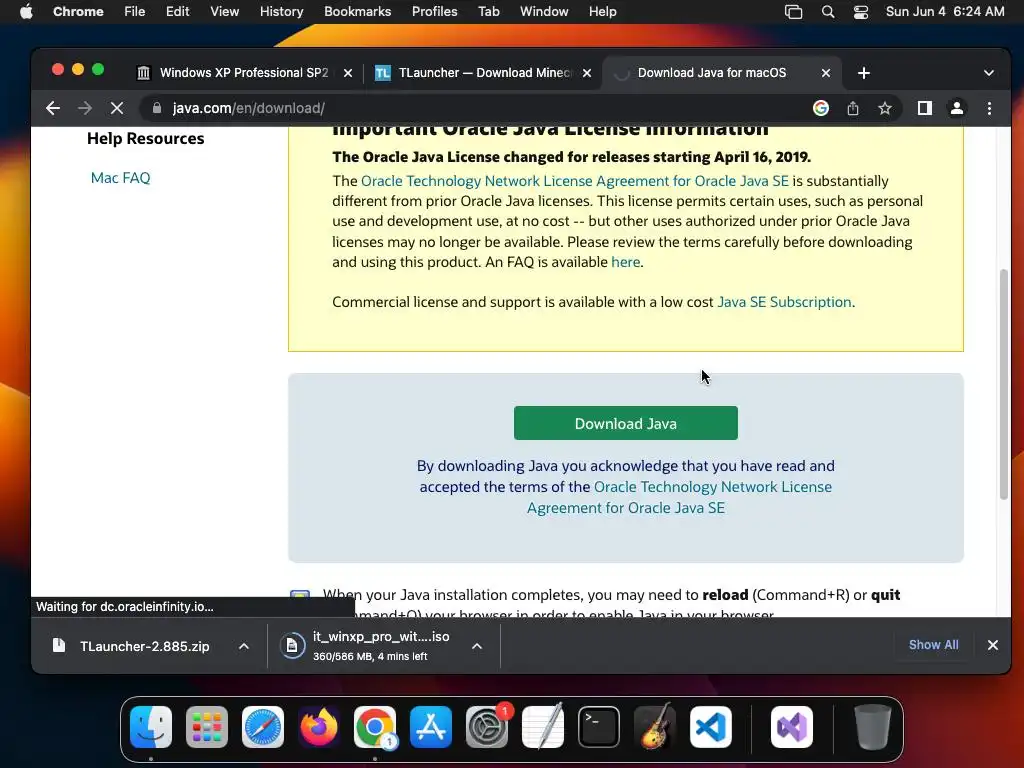Open the View menu
Image resolution: width=1024 pixels, height=768 pixels.
pyautogui.click(x=224, y=12)
